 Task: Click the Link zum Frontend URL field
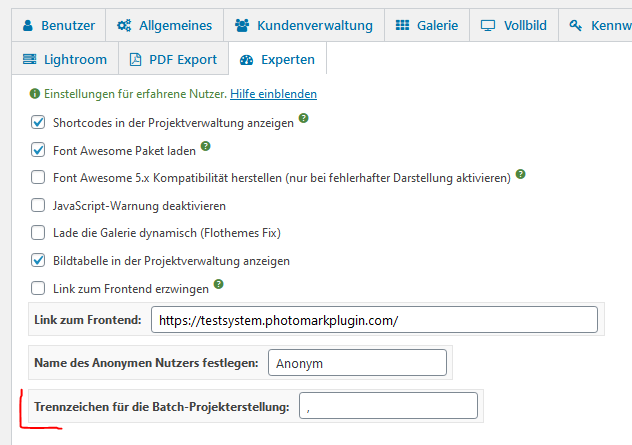374,320
